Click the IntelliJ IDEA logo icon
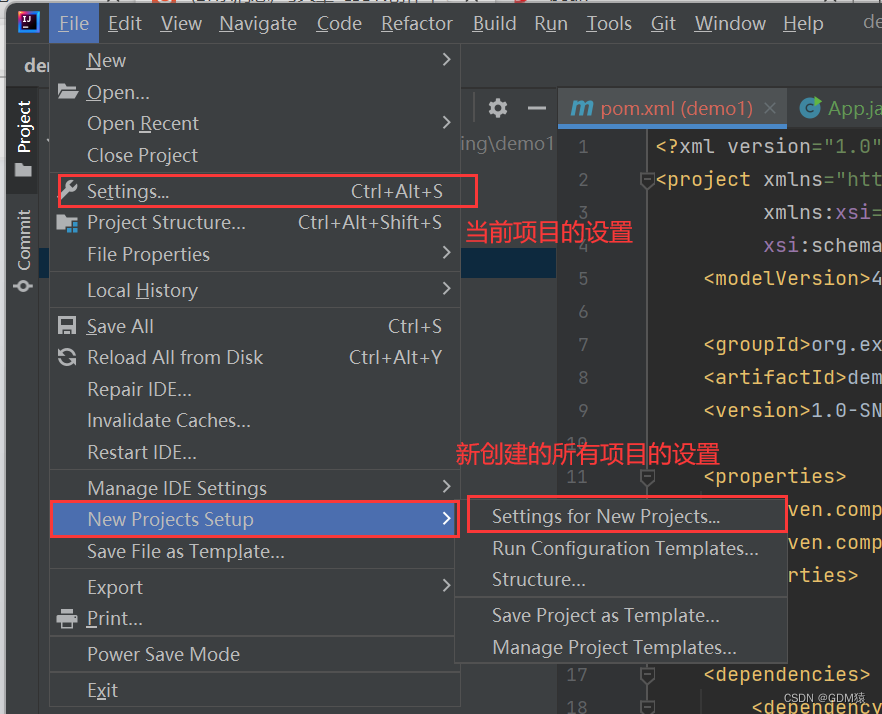Image resolution: width=882 pixels, height=714 pixels. click(28, 23)
